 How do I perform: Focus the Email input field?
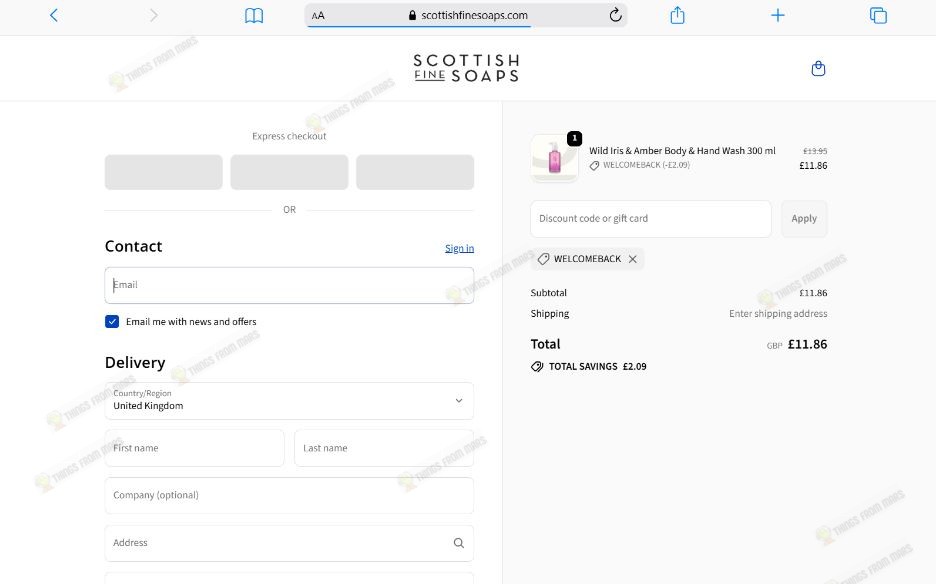point(289,285)
